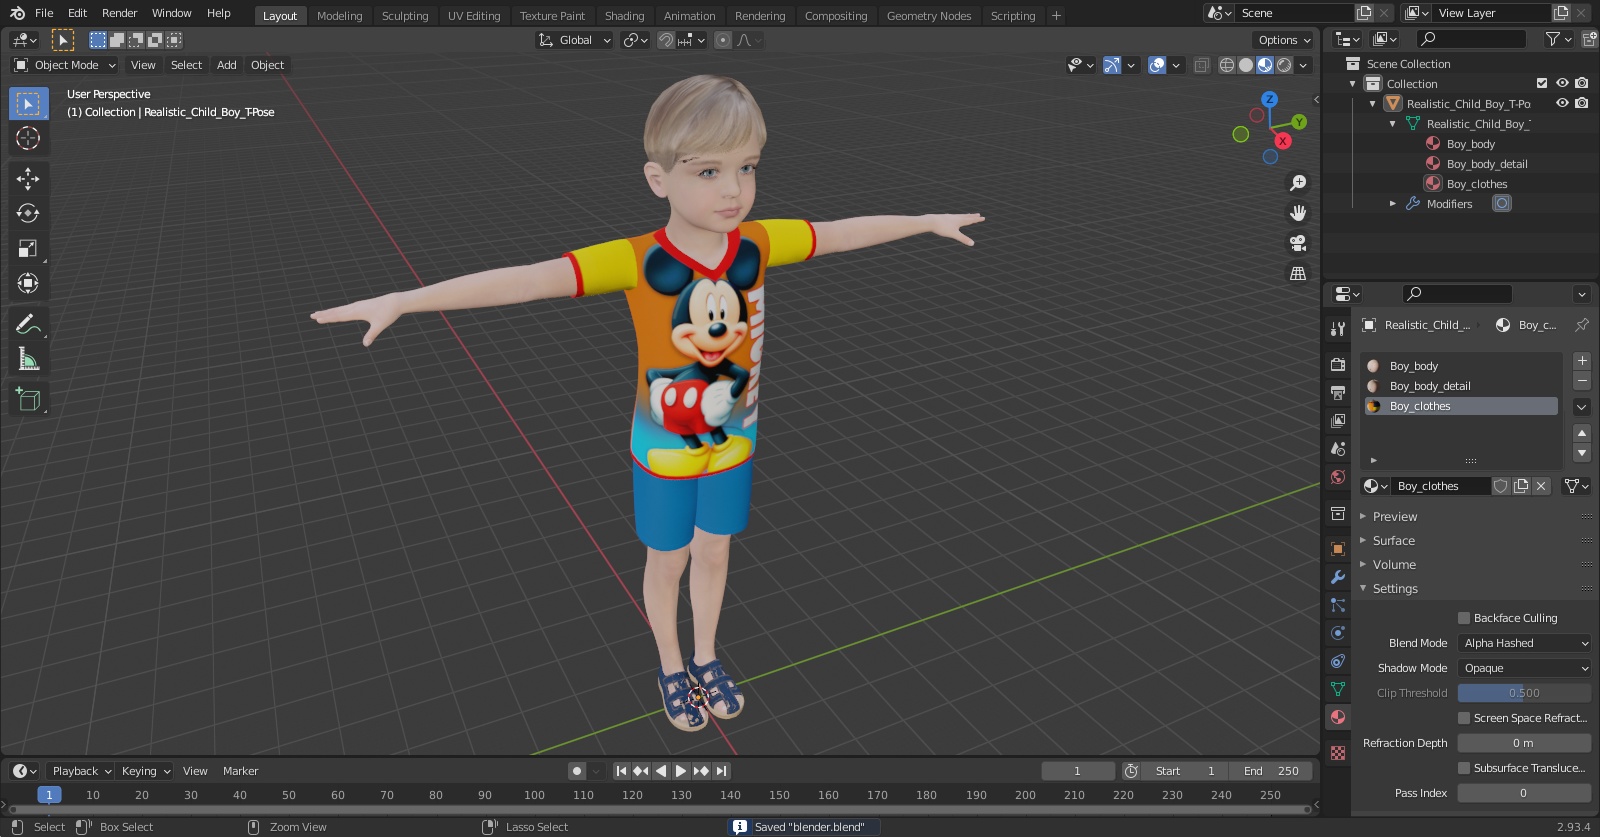Switch to Sculpting workspace tab

[405, 16]
